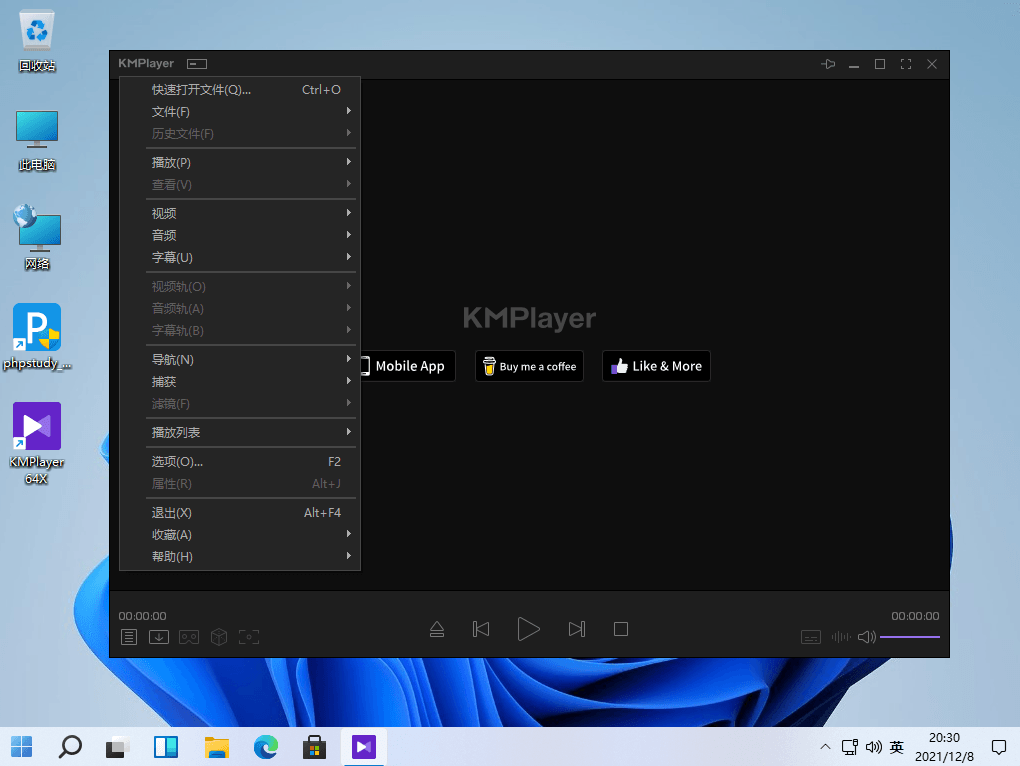Switch to compact mode icon next to KMPlayer title
This screenshot has height=766, width=1020.
[x=197, y=64]
